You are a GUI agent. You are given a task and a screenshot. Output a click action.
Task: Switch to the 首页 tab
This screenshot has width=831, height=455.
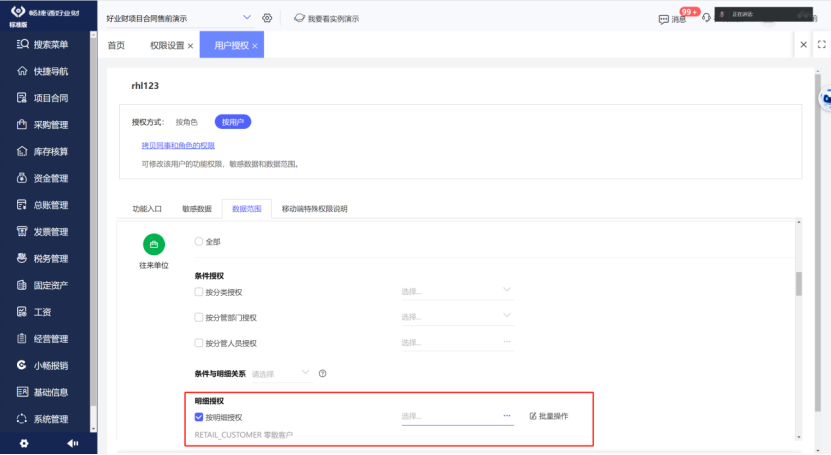pyautogui.click(x=116, y=46)
